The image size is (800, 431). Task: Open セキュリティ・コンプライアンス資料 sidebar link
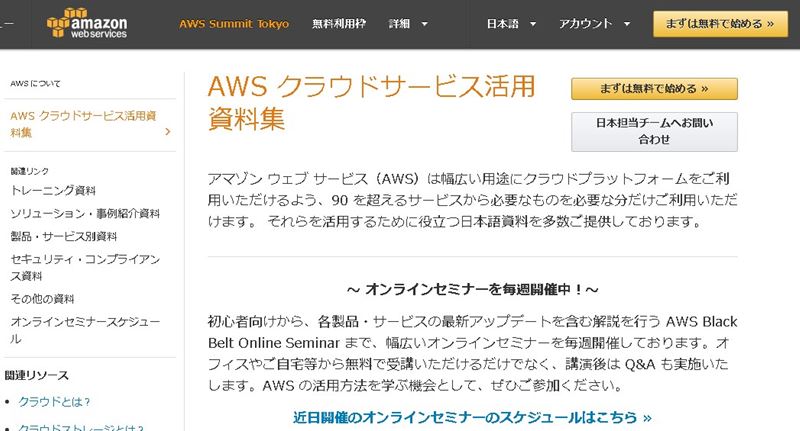point(85,267)
